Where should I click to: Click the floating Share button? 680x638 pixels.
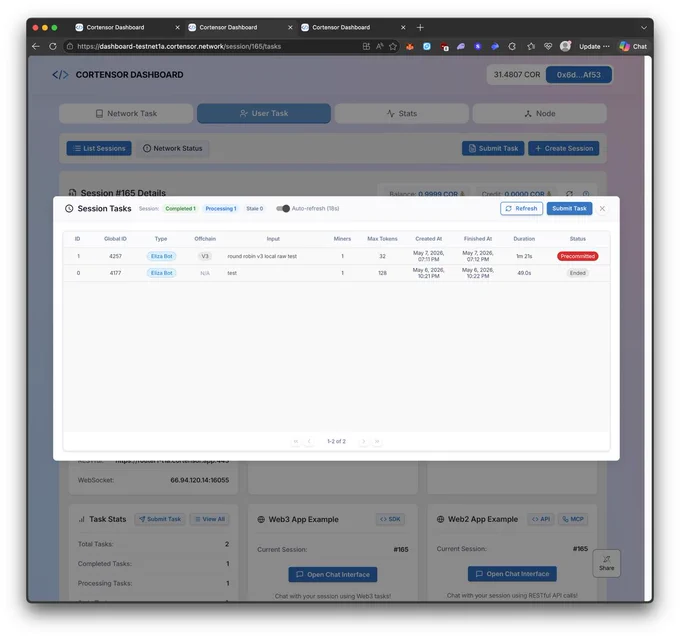click(x=606, y=563)
